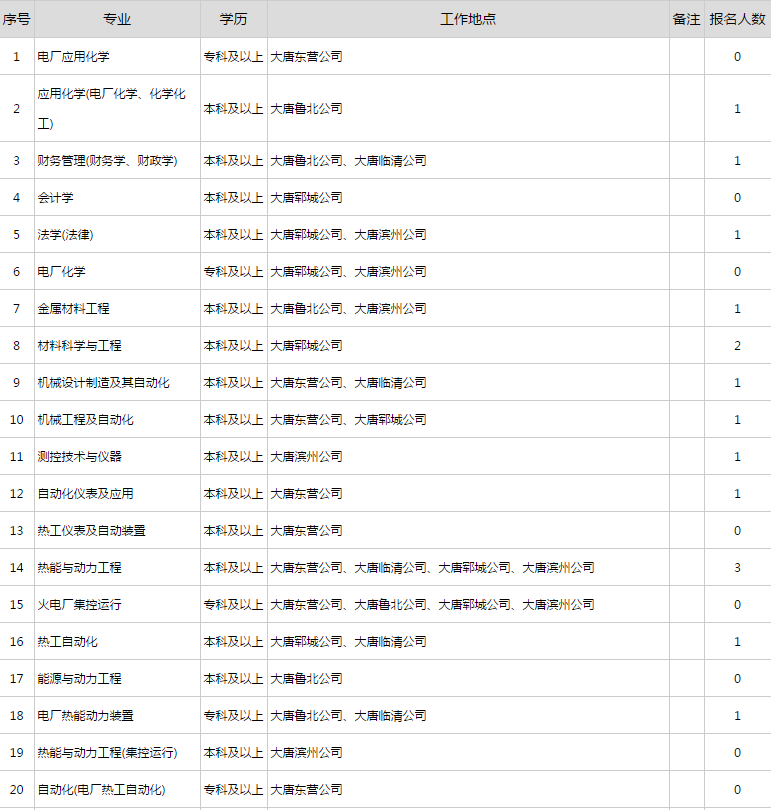Select the 备注 column header
This screenshot has height=810, width=771.
point(686,19)
